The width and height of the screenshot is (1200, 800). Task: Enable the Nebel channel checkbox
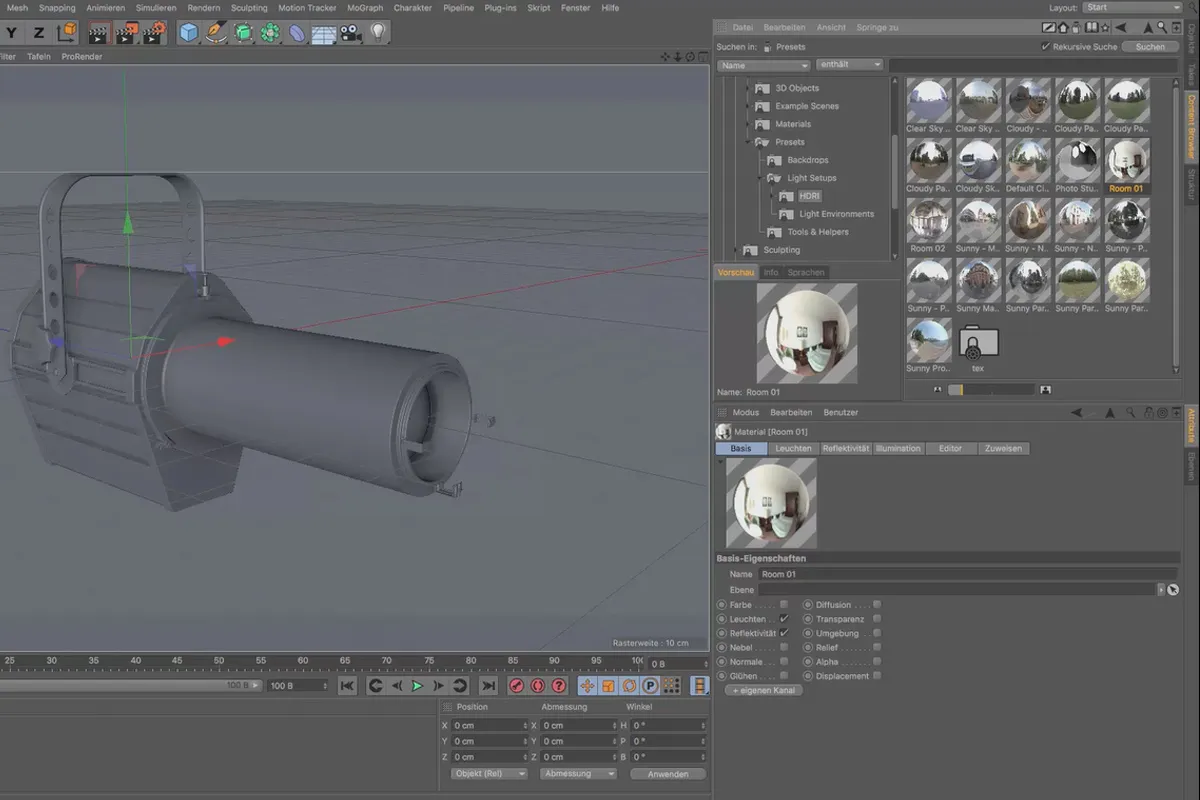click(x=784, y=647)
